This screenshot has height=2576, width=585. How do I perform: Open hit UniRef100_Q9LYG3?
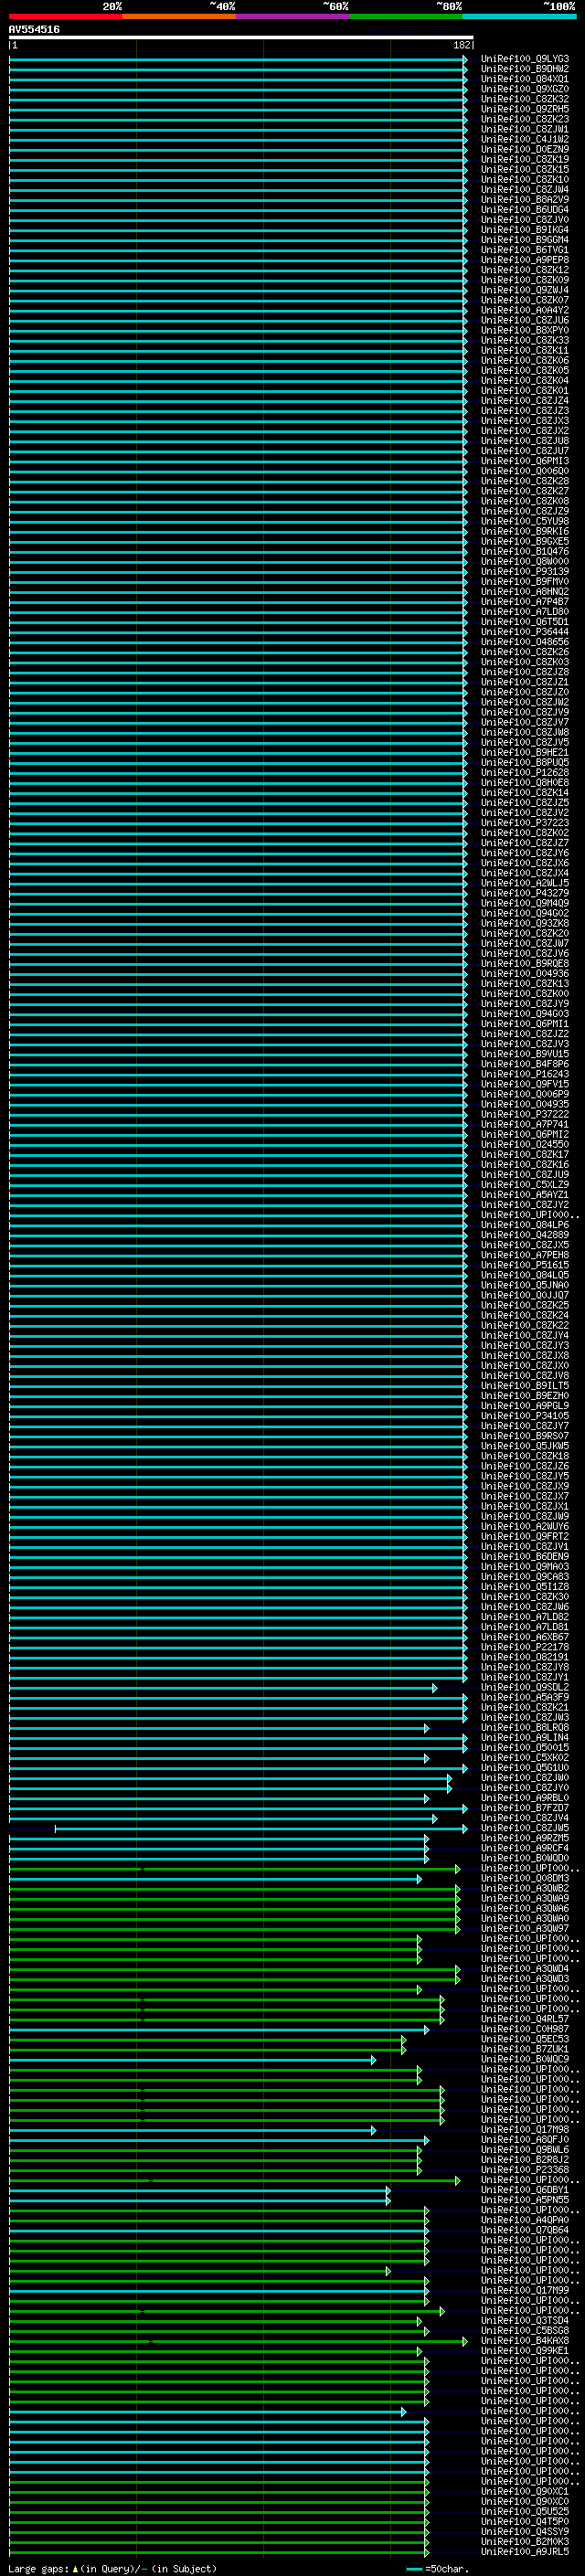tap(525, 59)
